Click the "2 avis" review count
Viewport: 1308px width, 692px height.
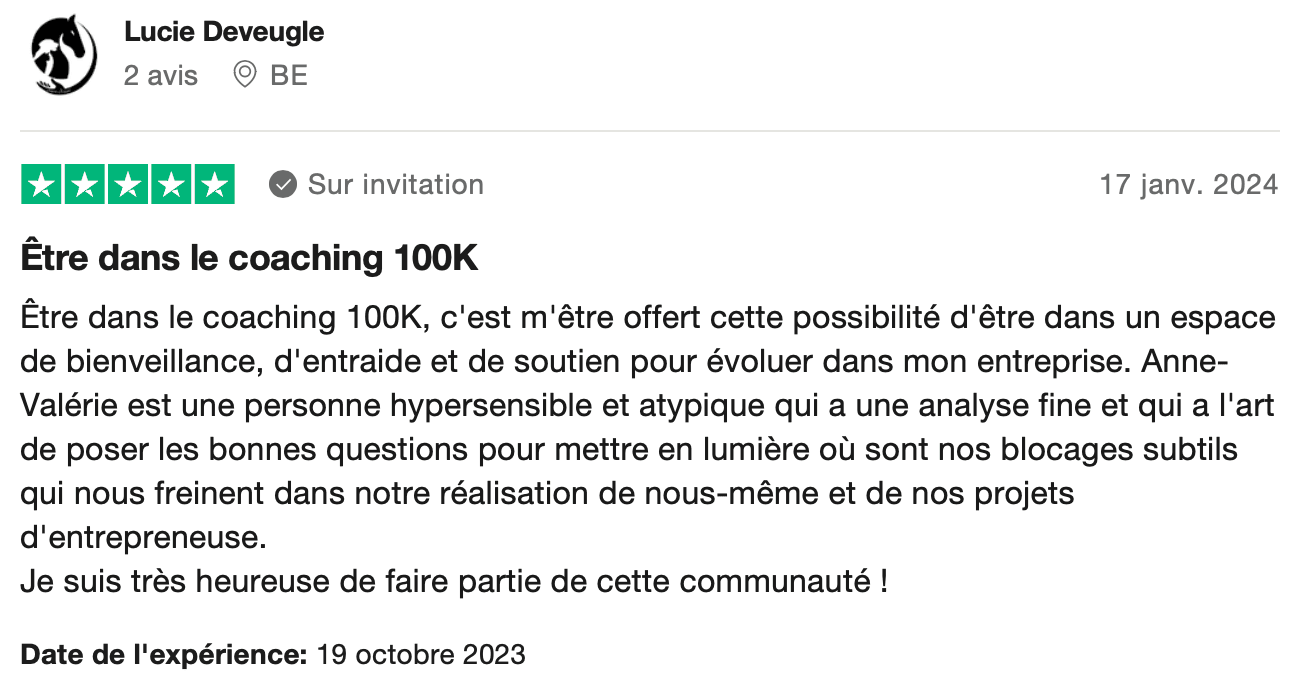coord(161,75)
